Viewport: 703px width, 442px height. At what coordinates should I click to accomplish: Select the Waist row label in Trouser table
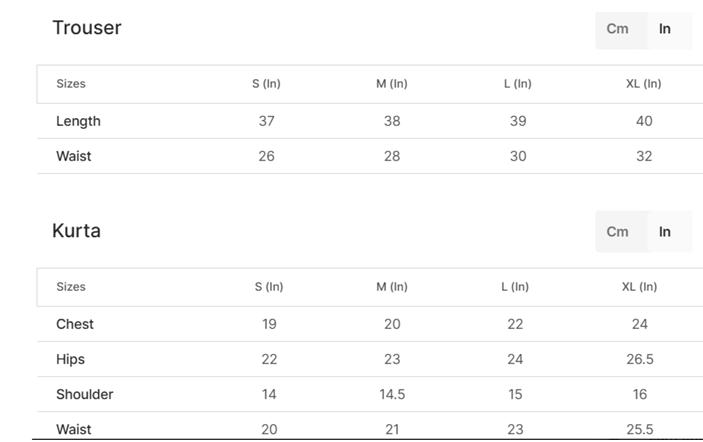[x=74, y=156]
